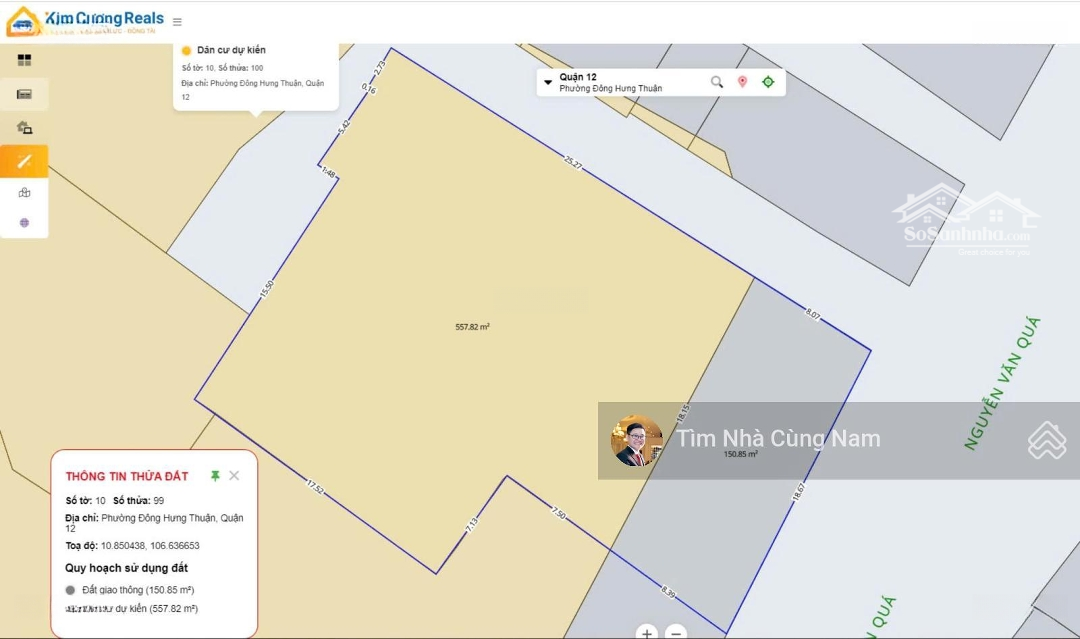Click the 2.73 edge length label
The height and width of the screenshot is (639, 1080).
click(380, 67)
